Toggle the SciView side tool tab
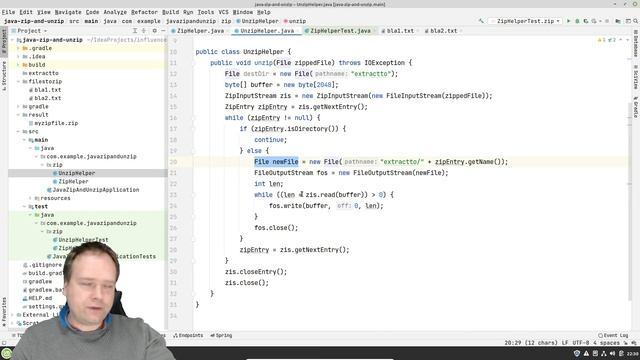The image size is (640, 360). tap(636, 77)
